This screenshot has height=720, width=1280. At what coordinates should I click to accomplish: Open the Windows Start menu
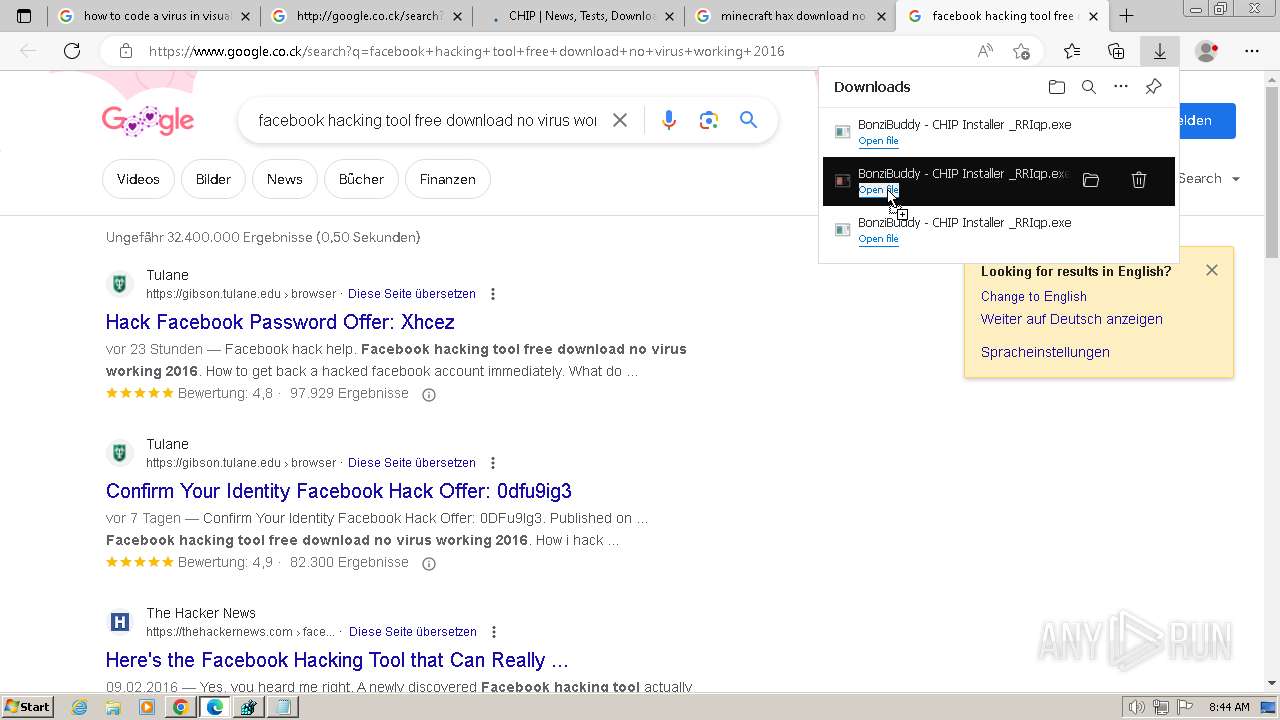pos(27,707)
